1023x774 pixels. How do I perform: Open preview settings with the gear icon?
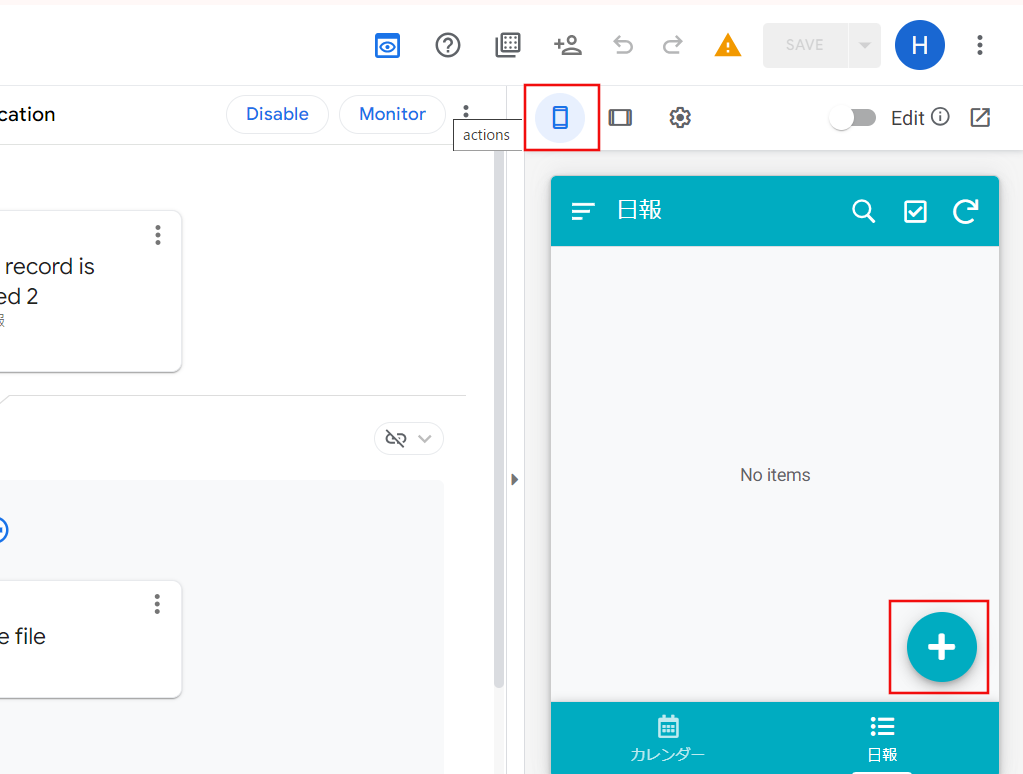(680, 117)
